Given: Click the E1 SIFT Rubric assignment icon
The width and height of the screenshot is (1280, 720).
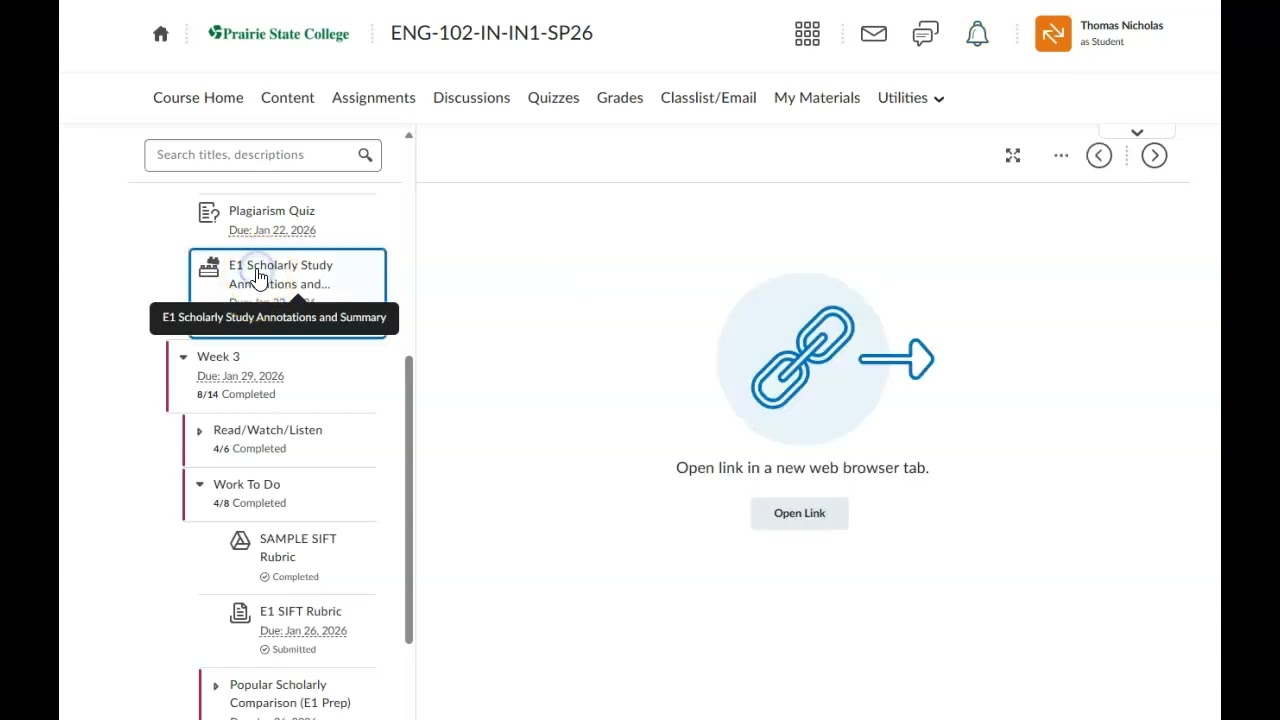Looking at the screenshot, I should [240, 613].
